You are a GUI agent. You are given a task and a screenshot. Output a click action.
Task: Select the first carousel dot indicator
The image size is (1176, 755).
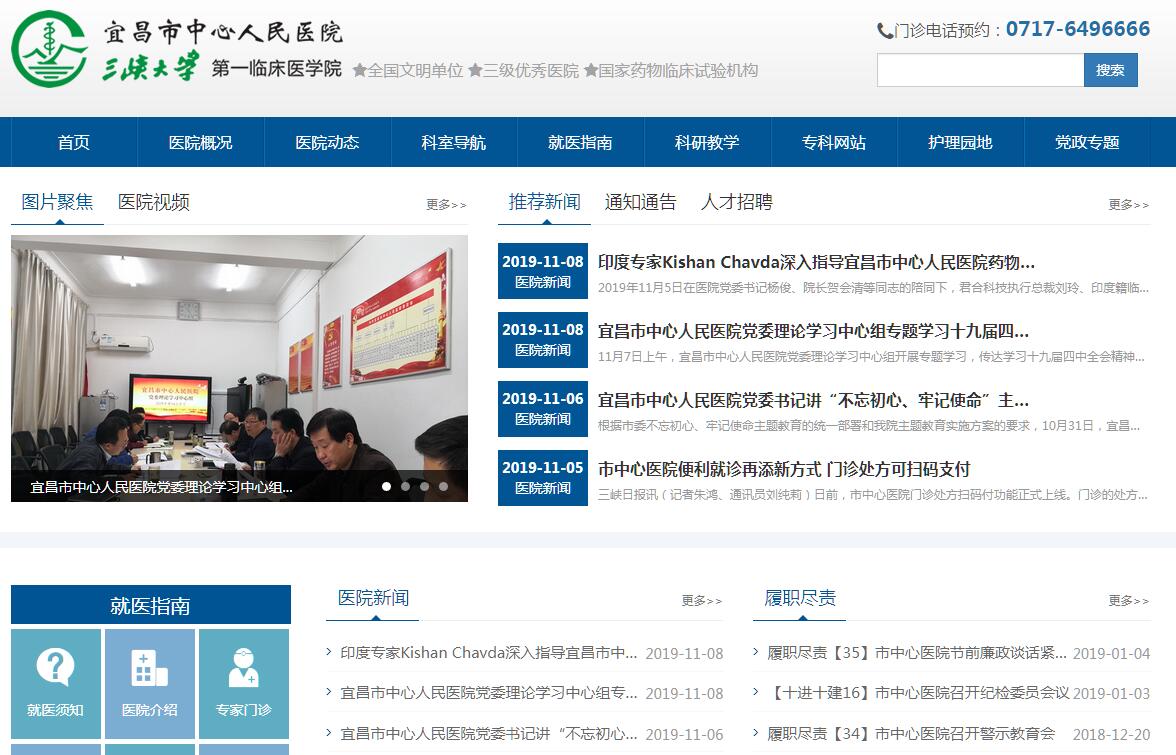pos(386,487)
